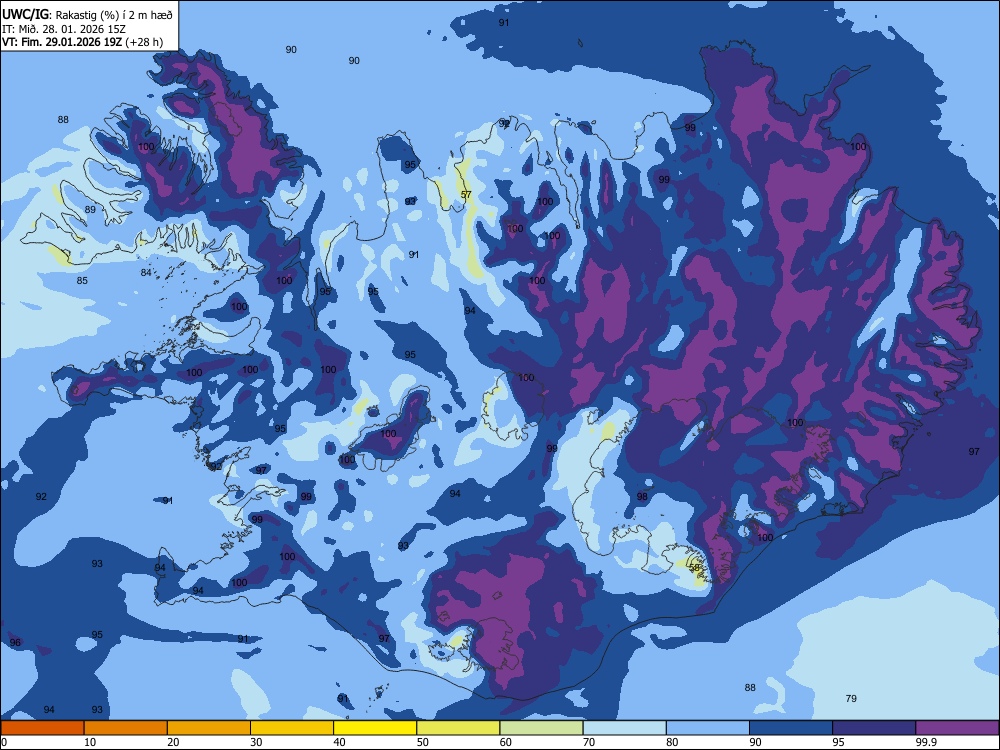Click the light blue 80–90 legend swatch
Image resolution: width=1000 pixels, height=750 pixels.
[x=707, y=728]
